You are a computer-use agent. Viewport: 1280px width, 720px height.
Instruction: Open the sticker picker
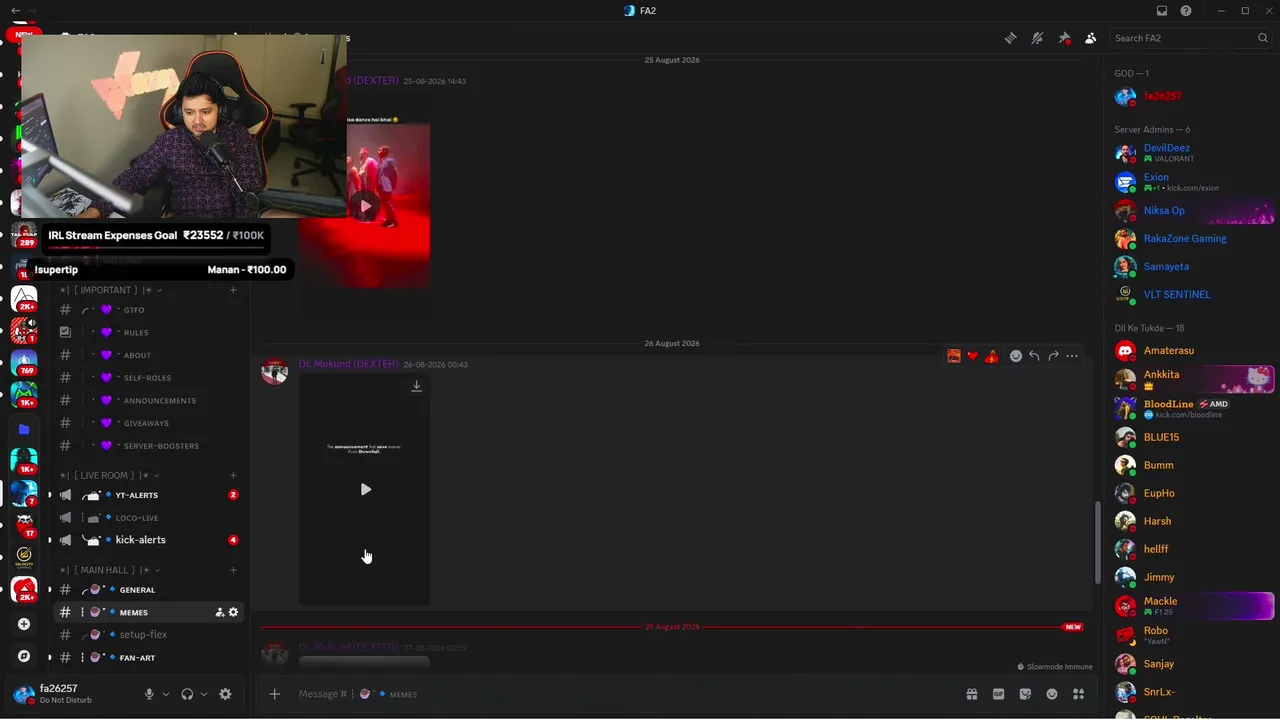pyautogui.click(x=1025, y=694)
